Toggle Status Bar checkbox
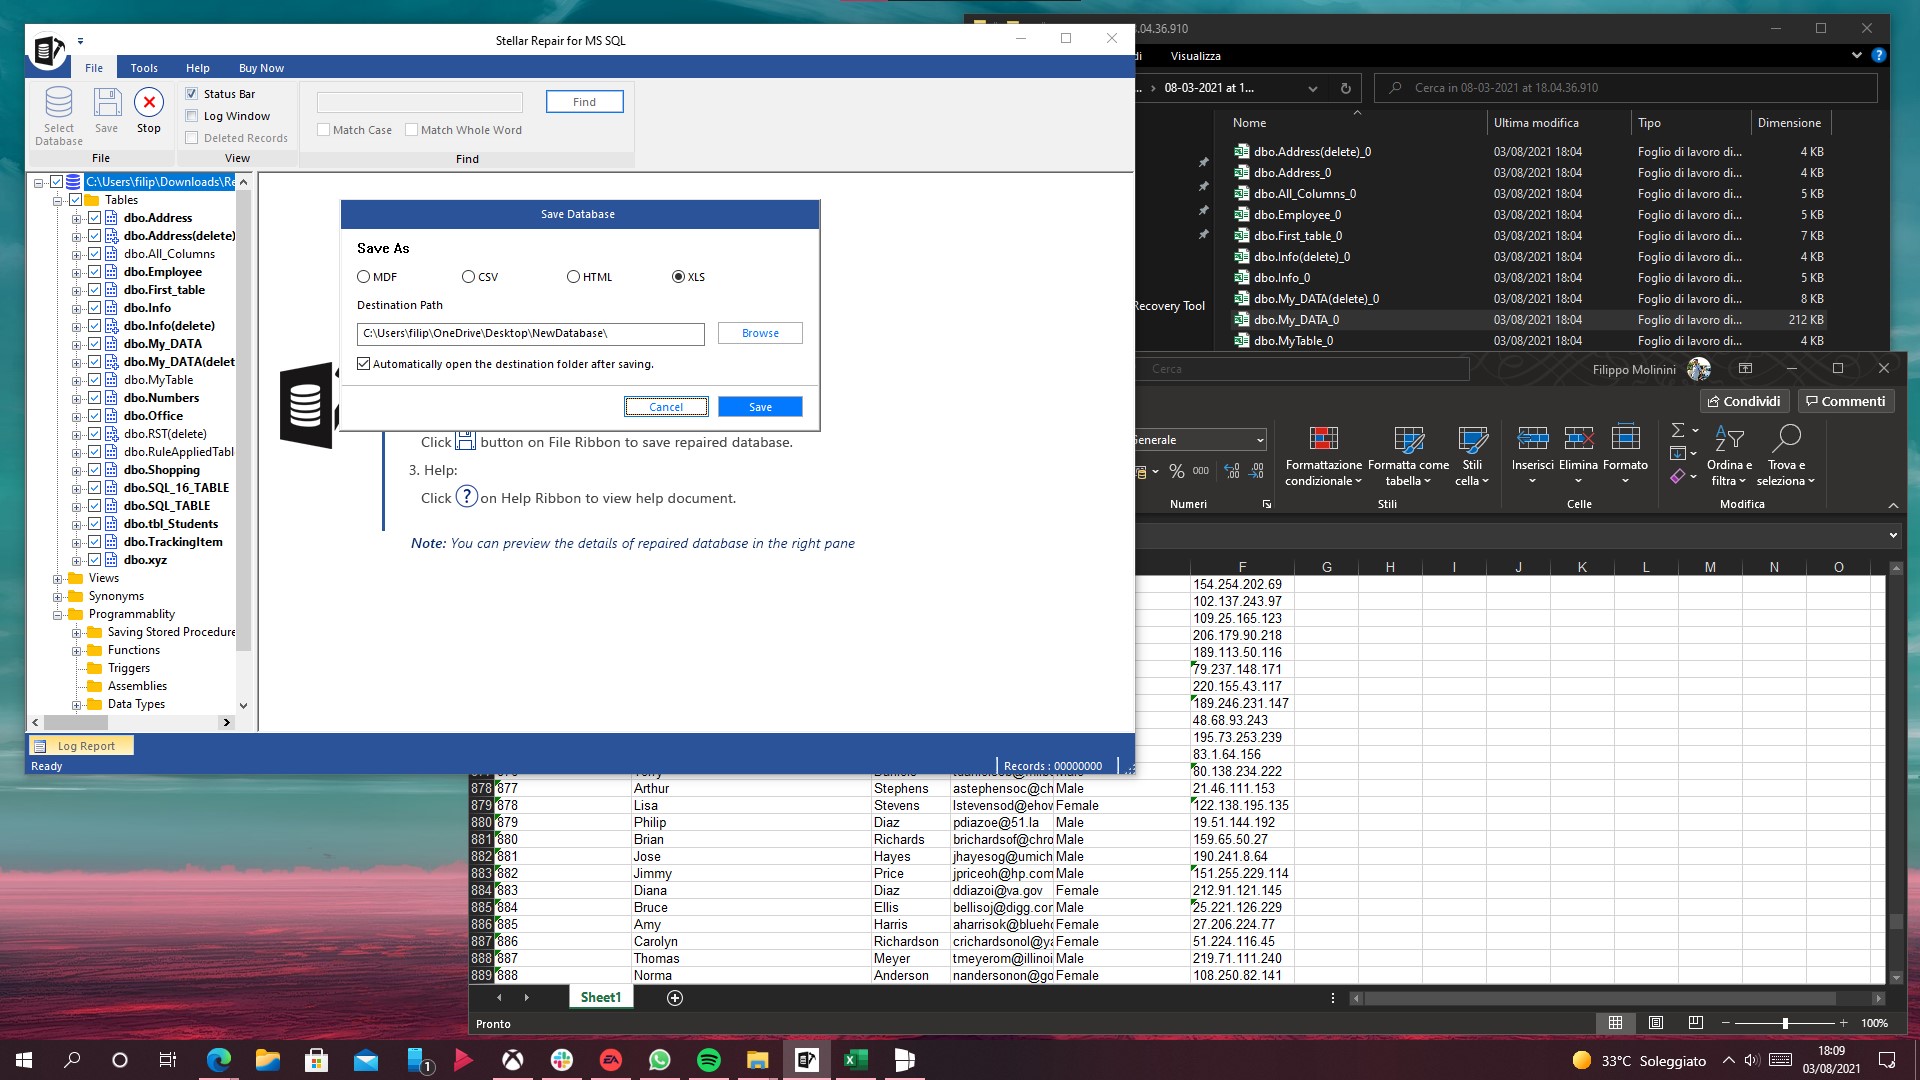 coord(192,94)
